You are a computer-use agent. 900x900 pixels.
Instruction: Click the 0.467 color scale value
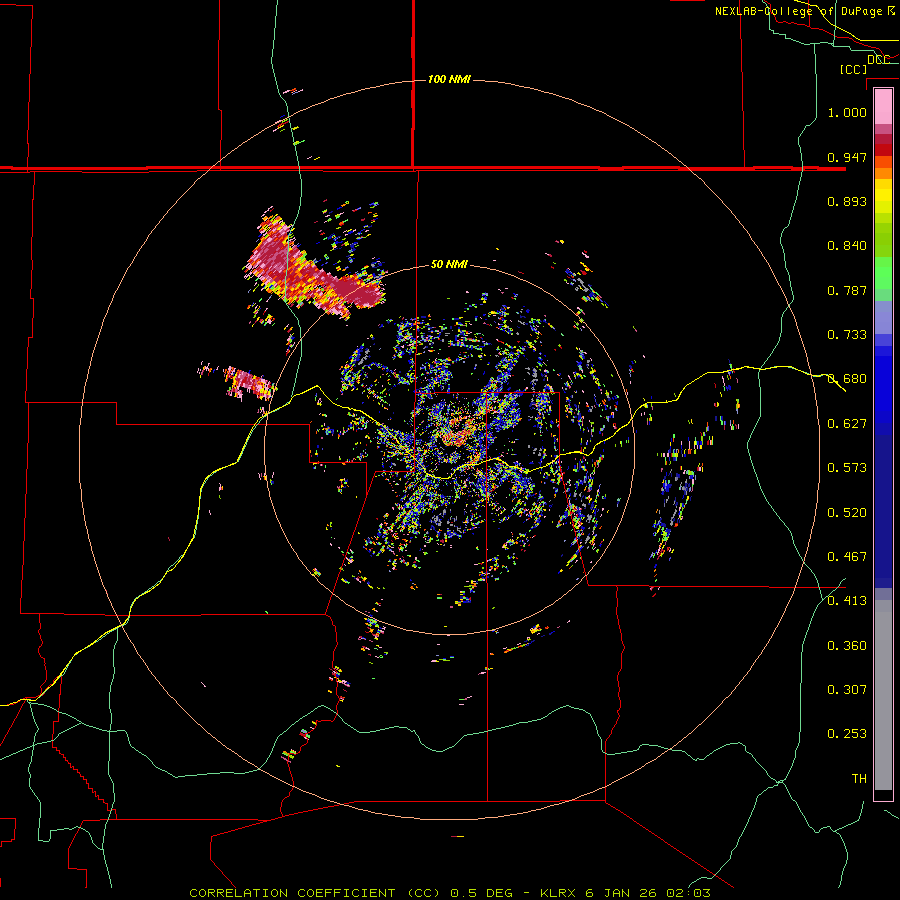(847, 557)
